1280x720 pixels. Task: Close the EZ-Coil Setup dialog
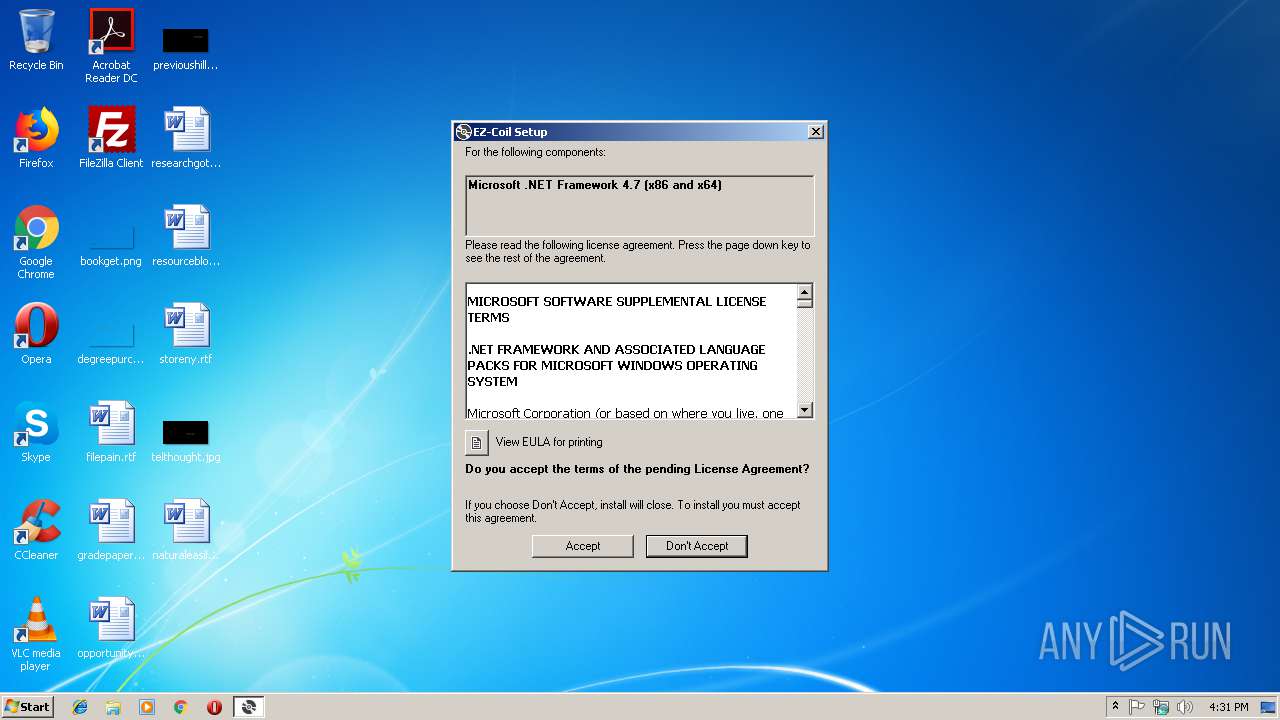coord(816,132)
